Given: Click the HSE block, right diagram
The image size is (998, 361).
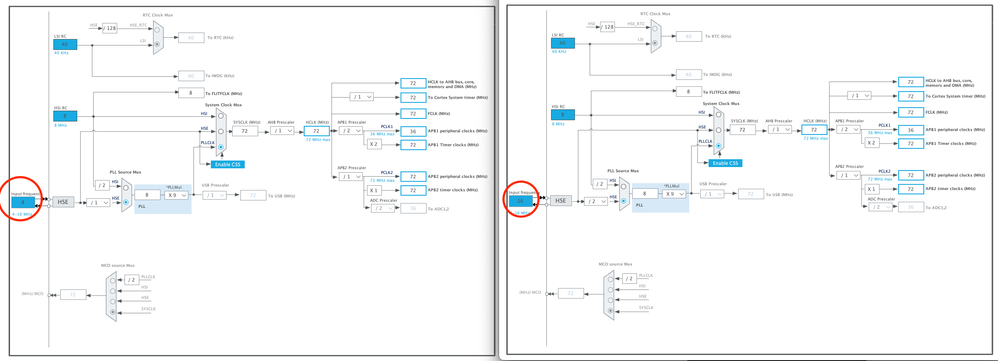Looking at the screenshot, I should (560, 201).
